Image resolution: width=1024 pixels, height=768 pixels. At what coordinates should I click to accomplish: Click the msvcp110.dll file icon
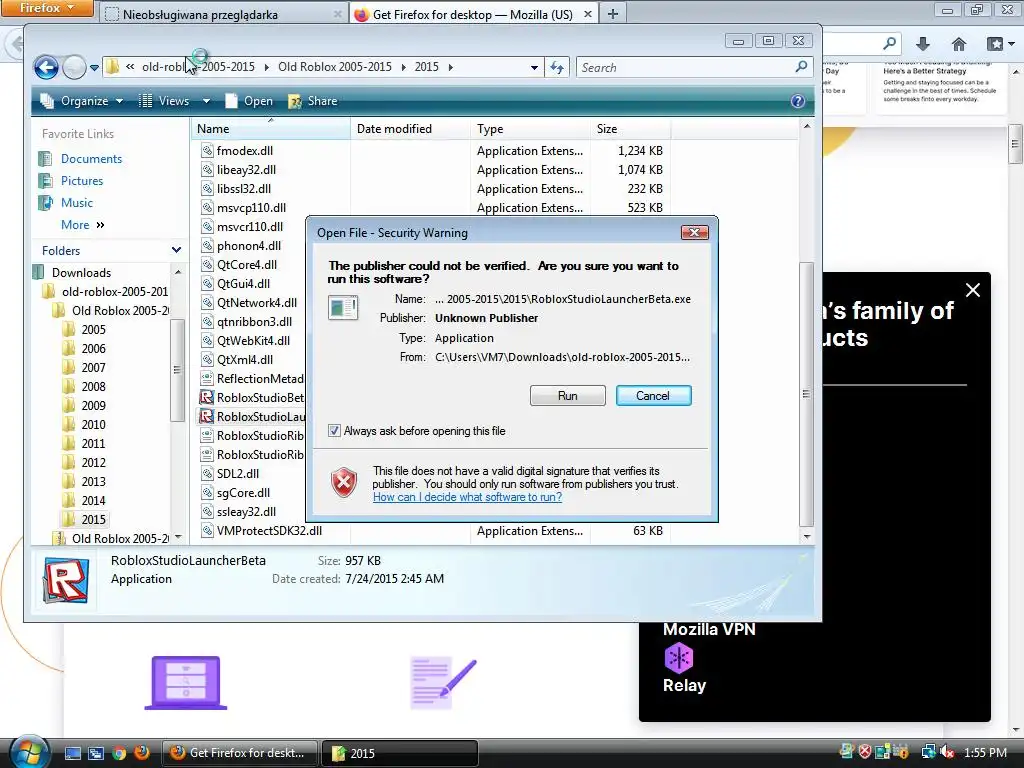(207, 208)
